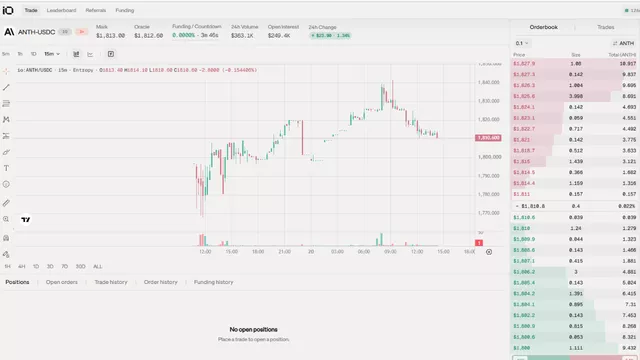640x360 pixels.
Task: Click the TradingView logo on the chart
Action: [26, 220]
